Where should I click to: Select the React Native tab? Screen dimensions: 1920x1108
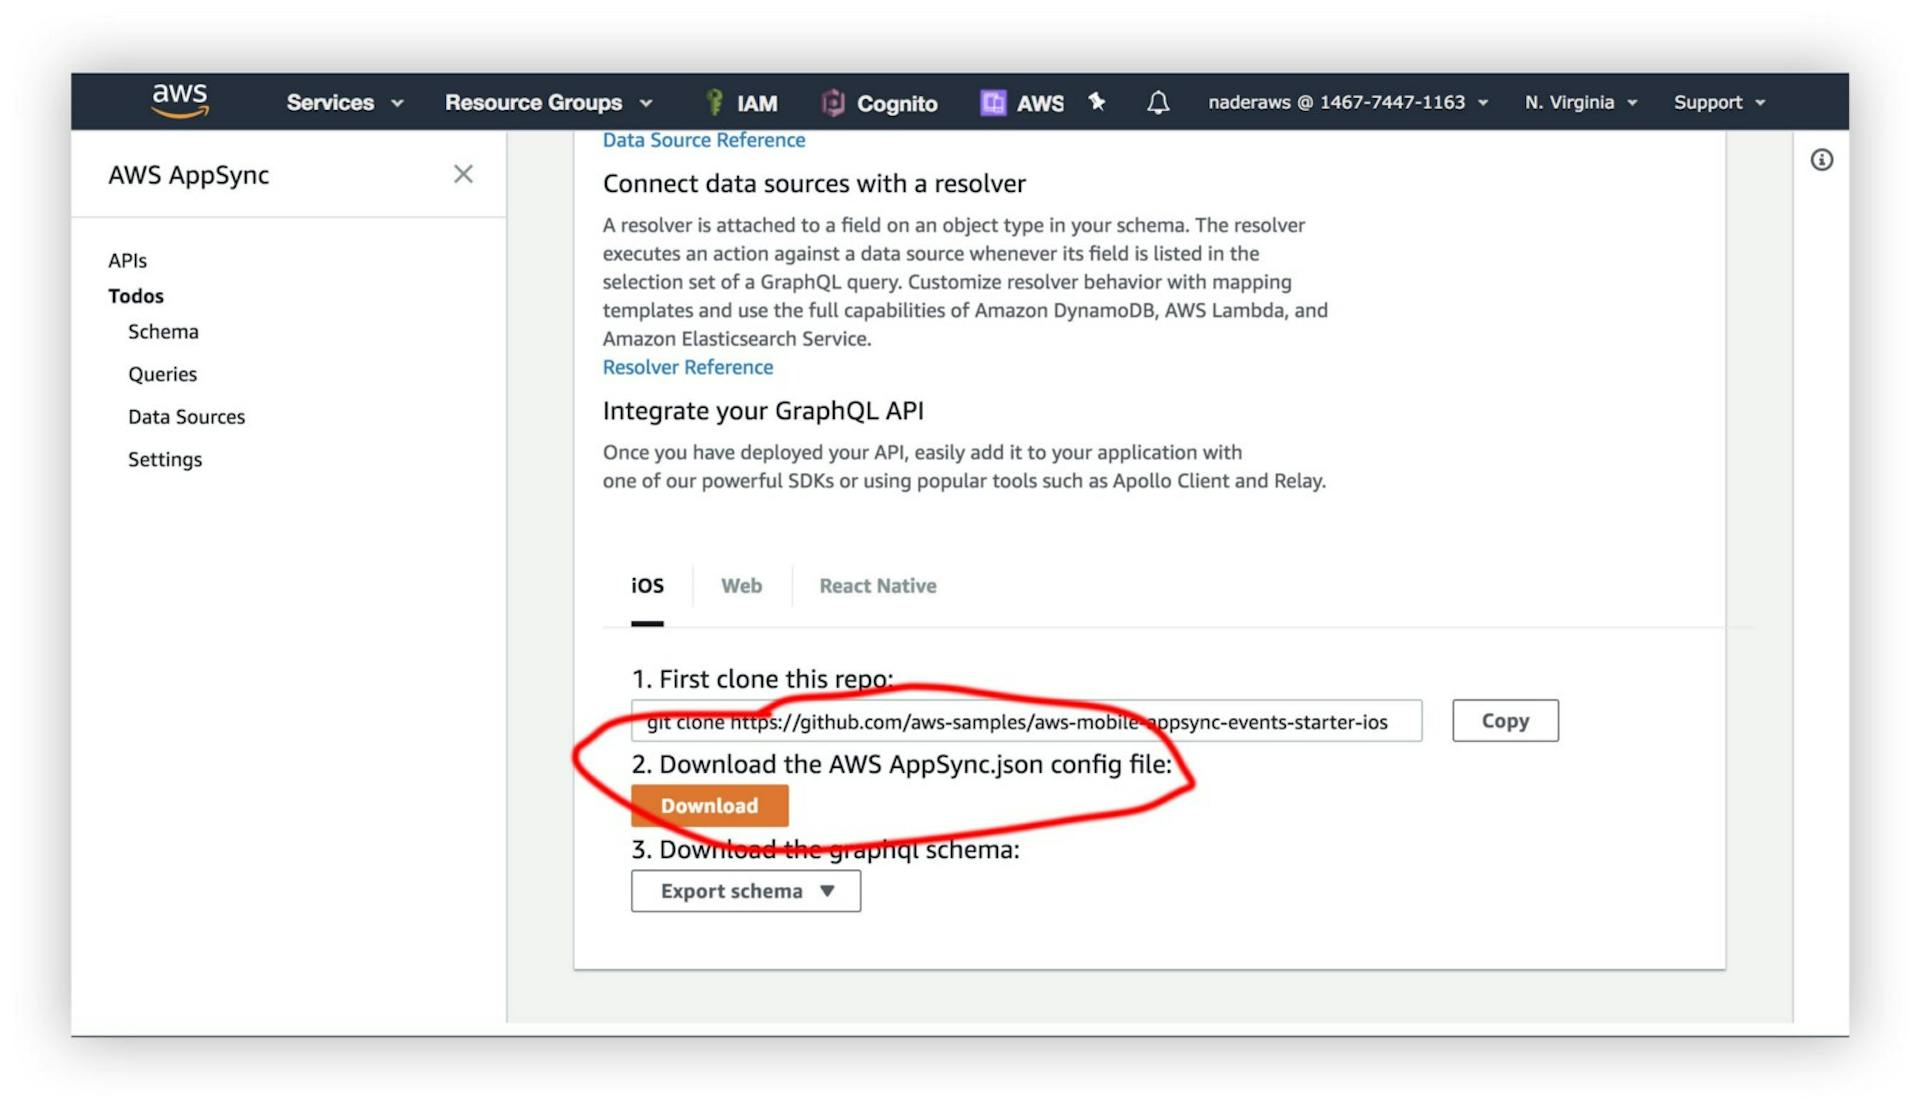pos(877,585)
